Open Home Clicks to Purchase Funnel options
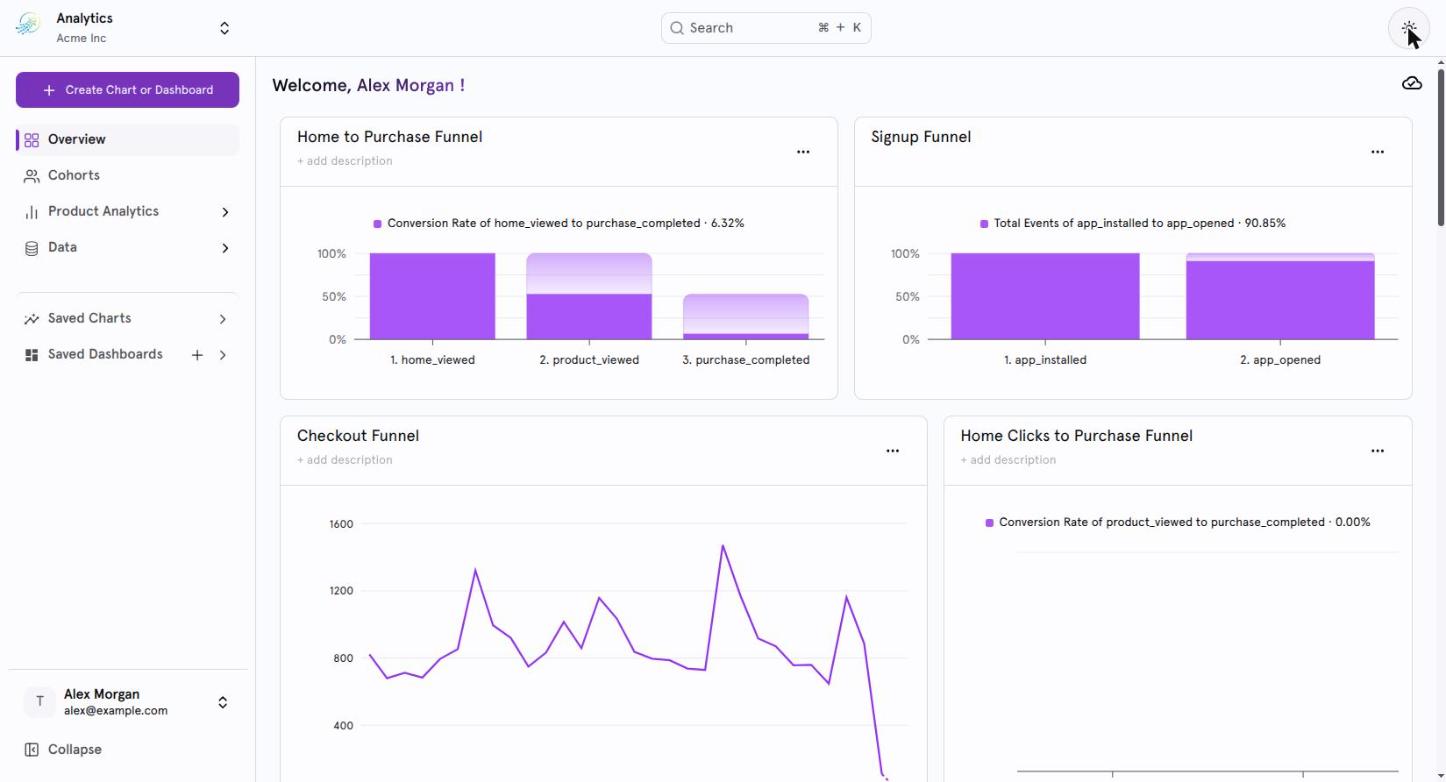 (1378, 451)
